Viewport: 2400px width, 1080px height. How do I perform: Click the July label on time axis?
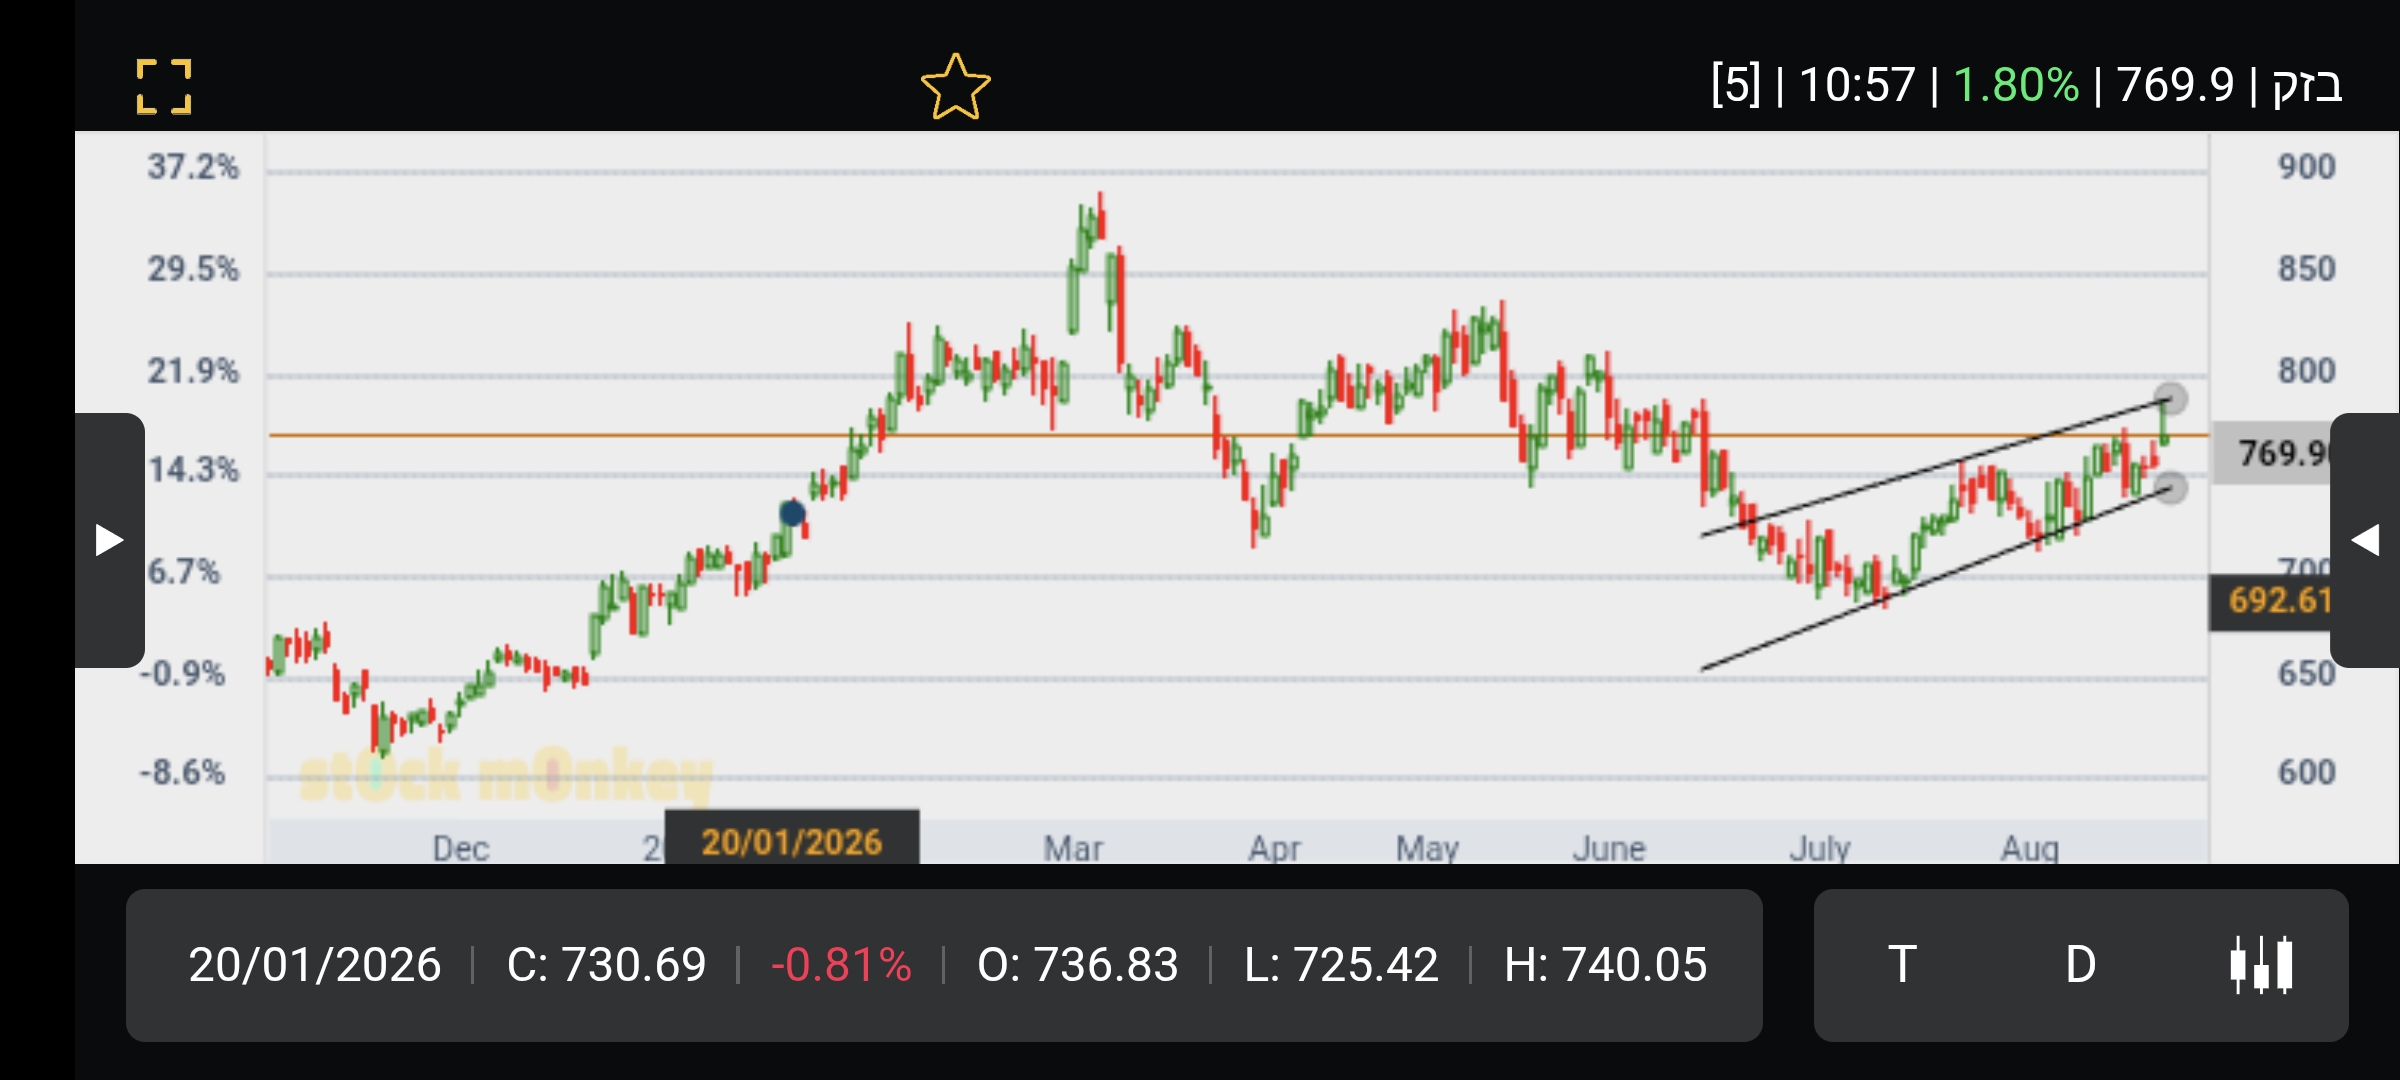coord(1820,848)
